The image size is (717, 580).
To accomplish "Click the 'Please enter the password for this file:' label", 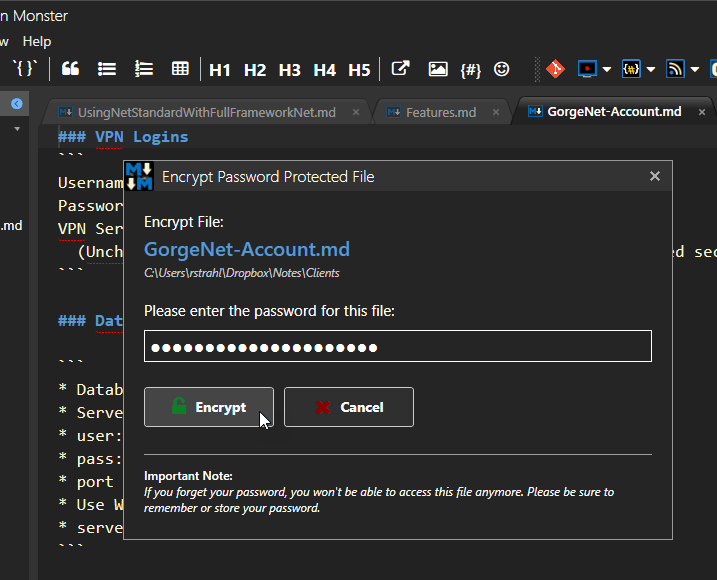I will [x=269, y=311].
